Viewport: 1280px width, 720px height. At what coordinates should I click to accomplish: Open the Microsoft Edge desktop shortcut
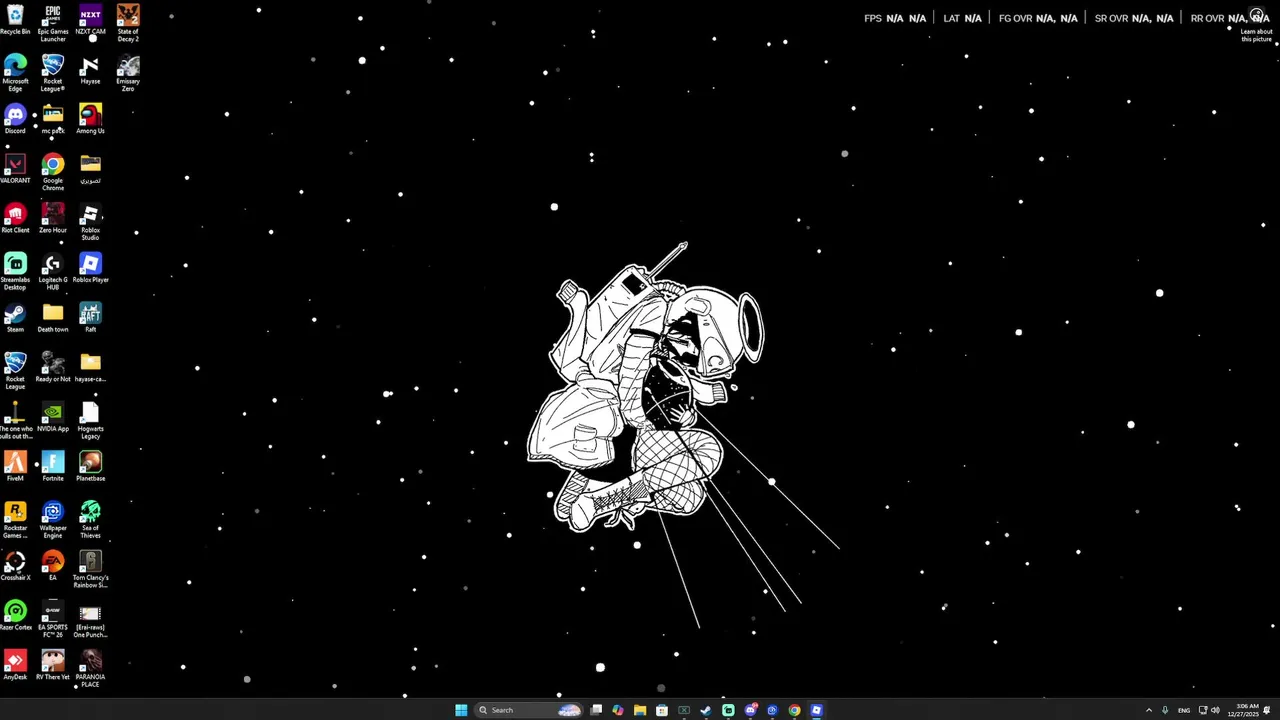(x=15, y=73)
